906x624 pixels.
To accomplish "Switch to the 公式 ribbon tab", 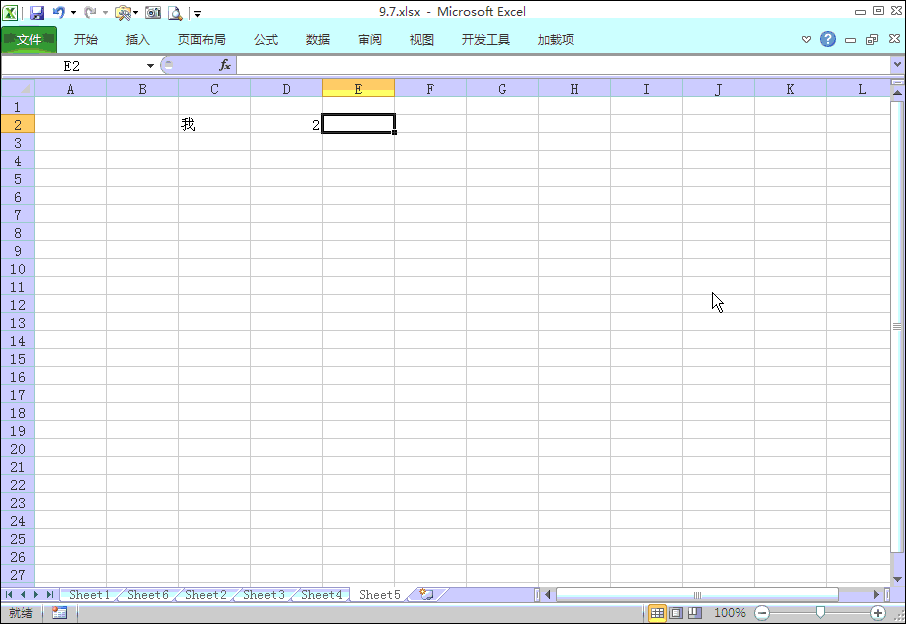I will [x=266, y=39].
